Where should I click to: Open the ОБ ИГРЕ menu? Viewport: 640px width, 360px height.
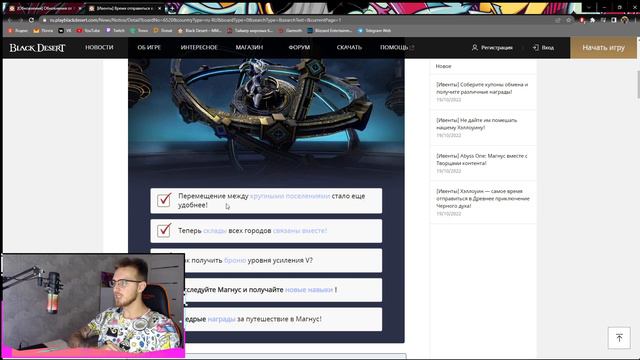pyautogui.click(x=149, y=47)
